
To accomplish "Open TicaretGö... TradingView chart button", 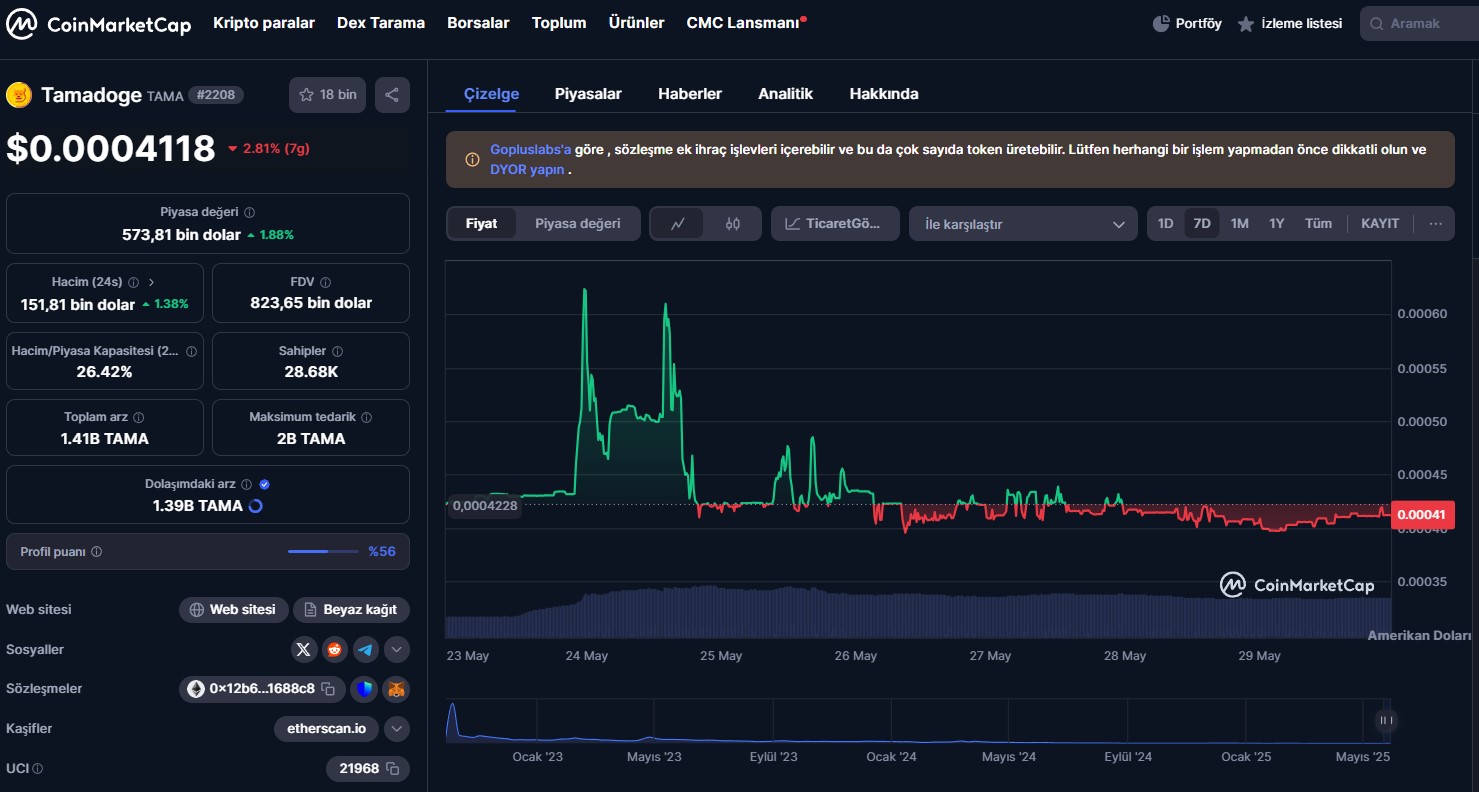I will (835, 224).
